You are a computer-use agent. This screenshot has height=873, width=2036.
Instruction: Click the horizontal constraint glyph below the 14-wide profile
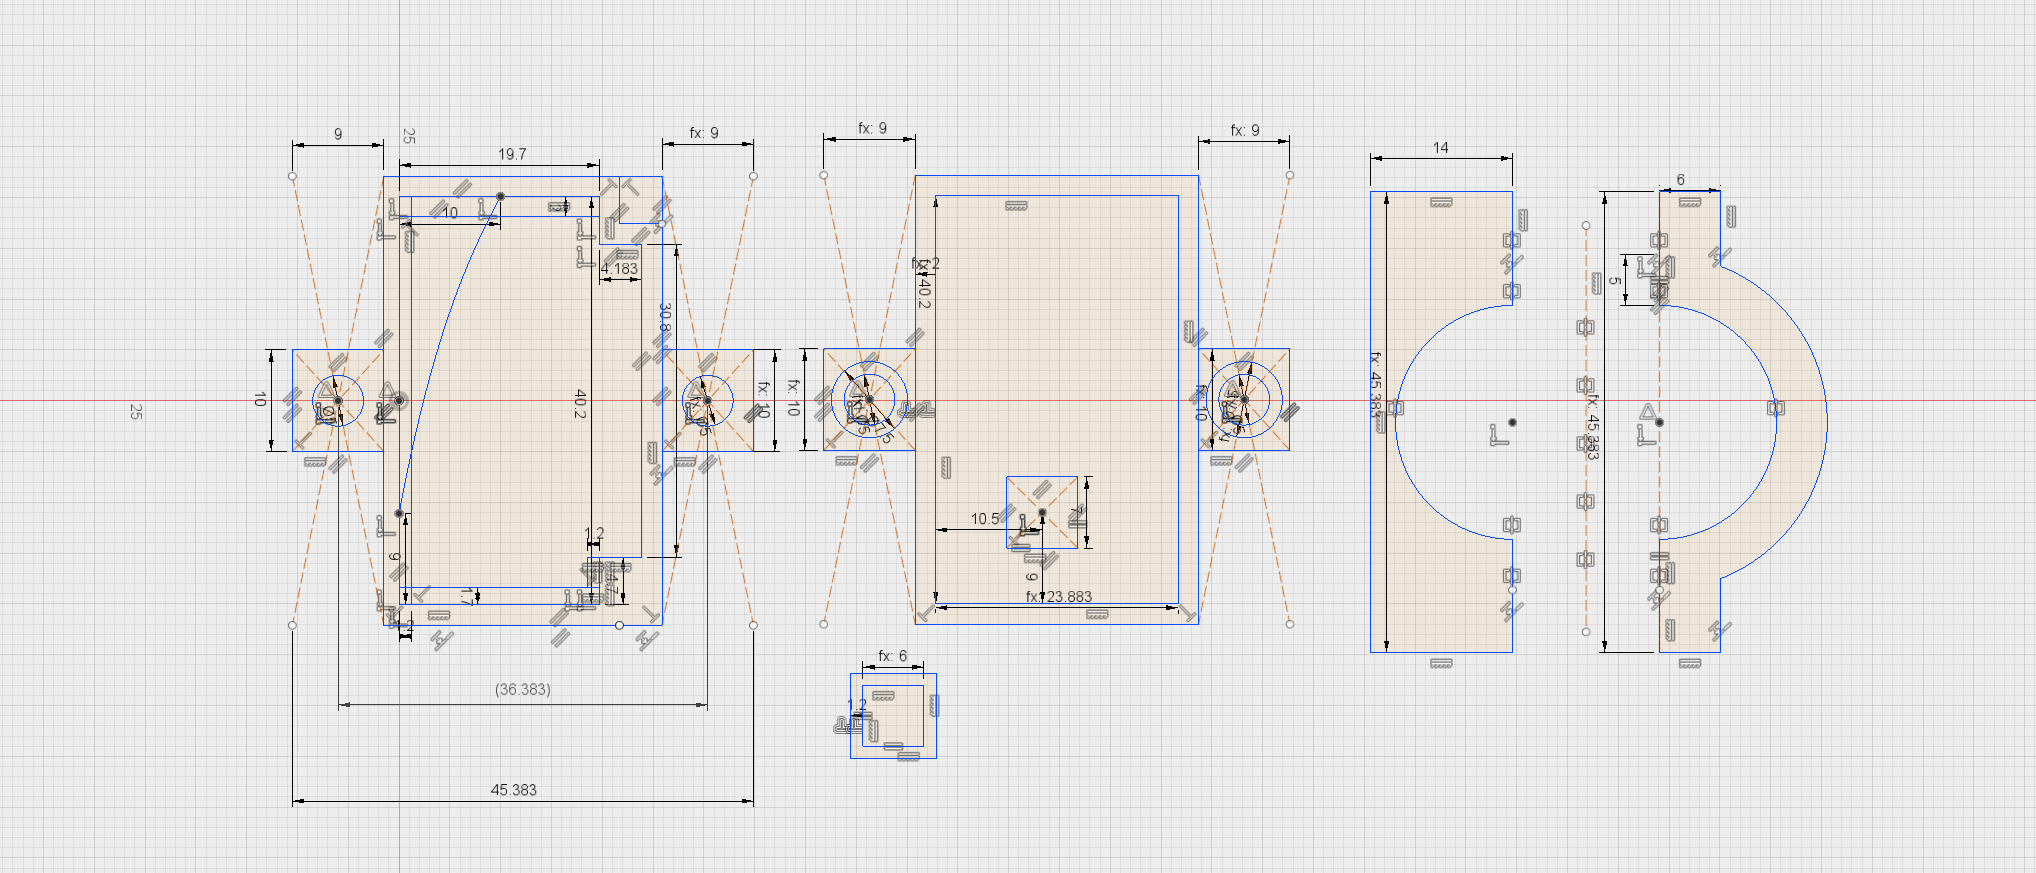[1440, 663]
